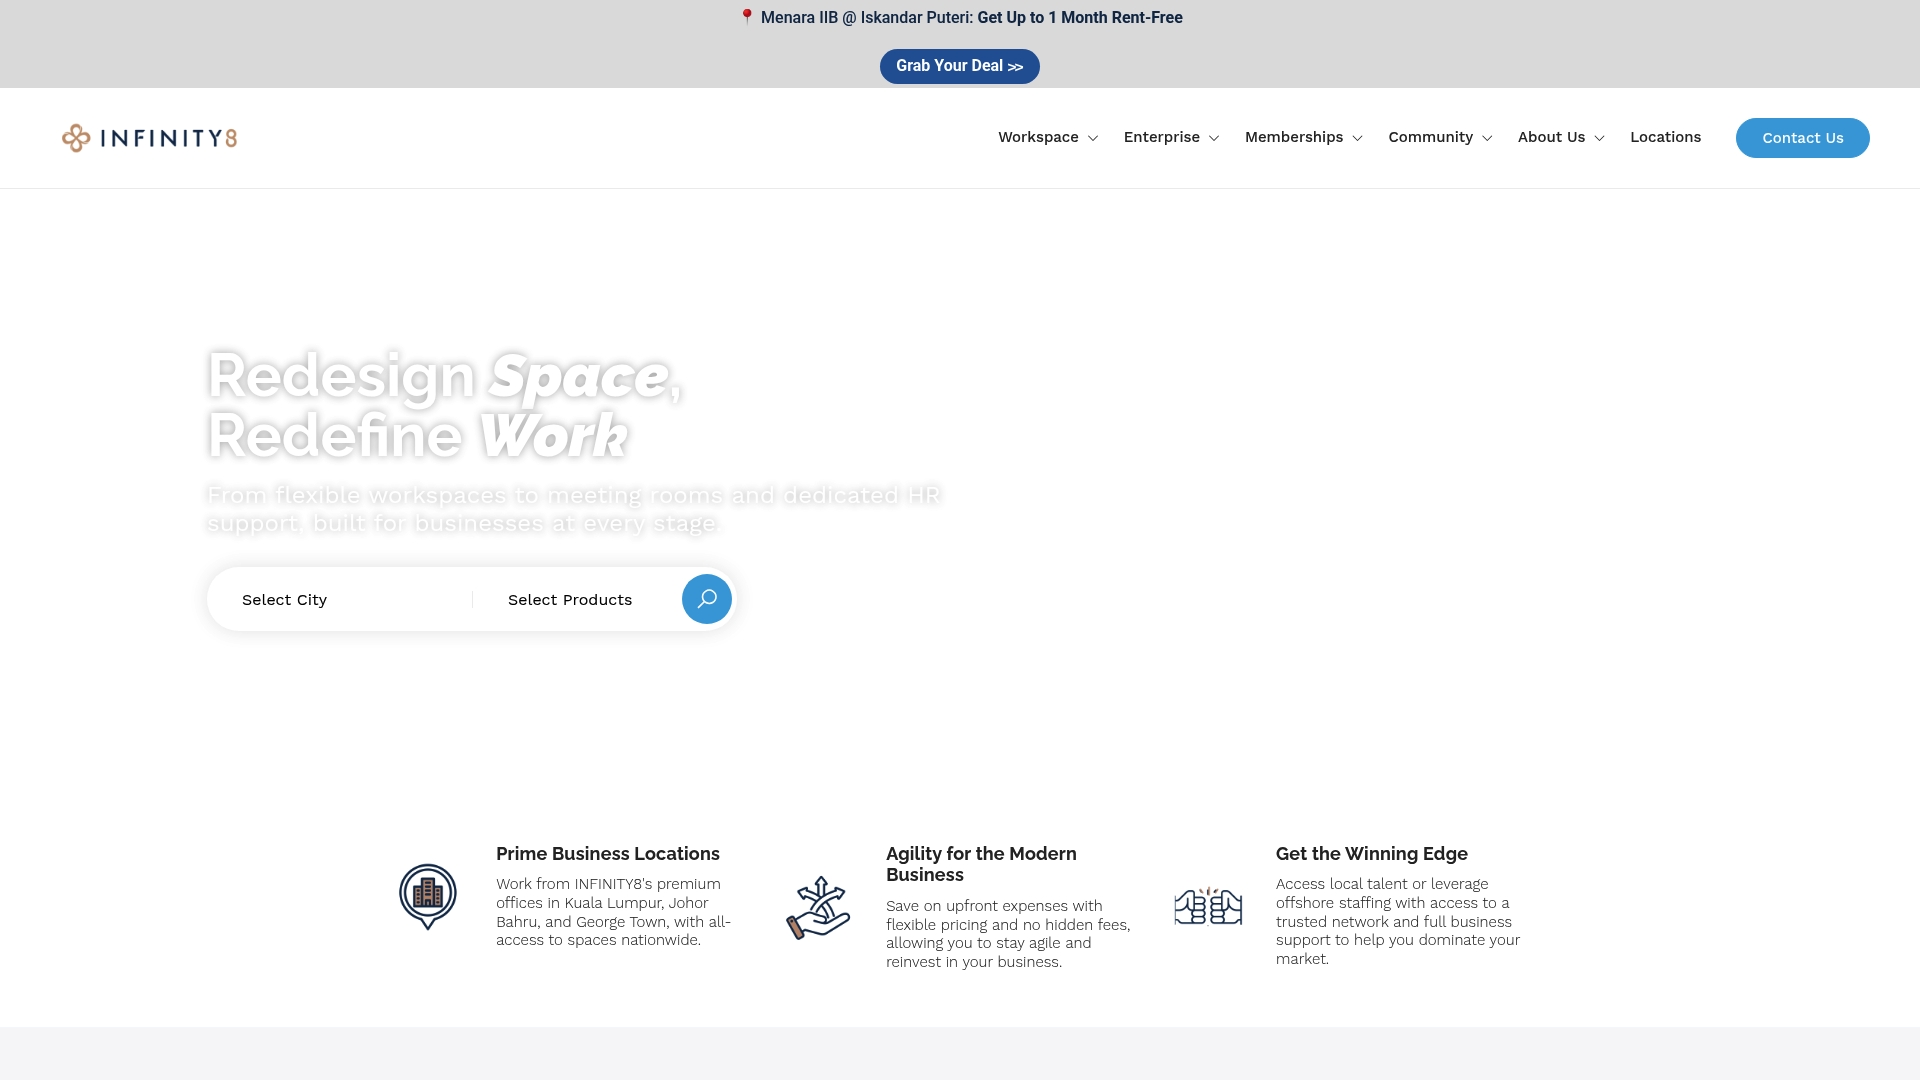Click the 'Work from INFINITY8's premium offices' paragraph
The width and height of the screenshot is (1920, 1080).
tap(614, 912)
